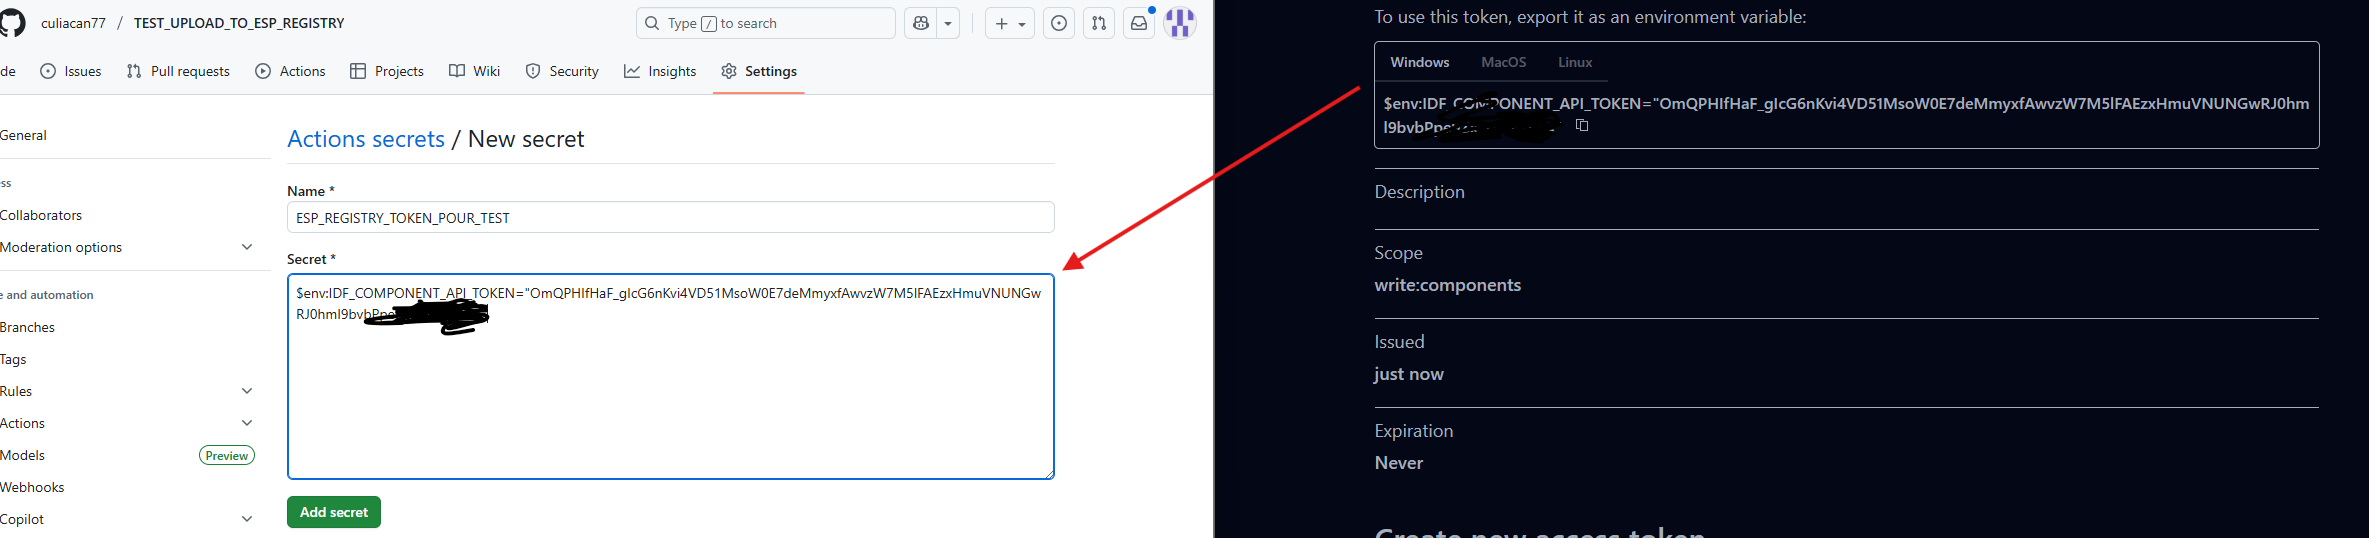Click the Add secret button
The height and width of the screenshot is (538, 2369).
pos(333,512)
